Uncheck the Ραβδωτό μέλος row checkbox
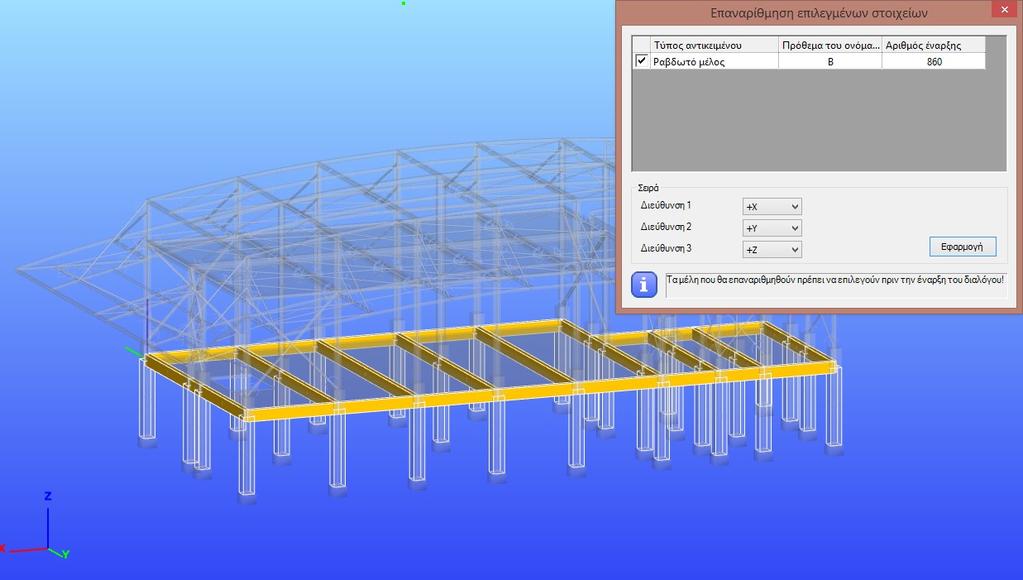Viewport: 1023px width, 580px height. point(641,61)
